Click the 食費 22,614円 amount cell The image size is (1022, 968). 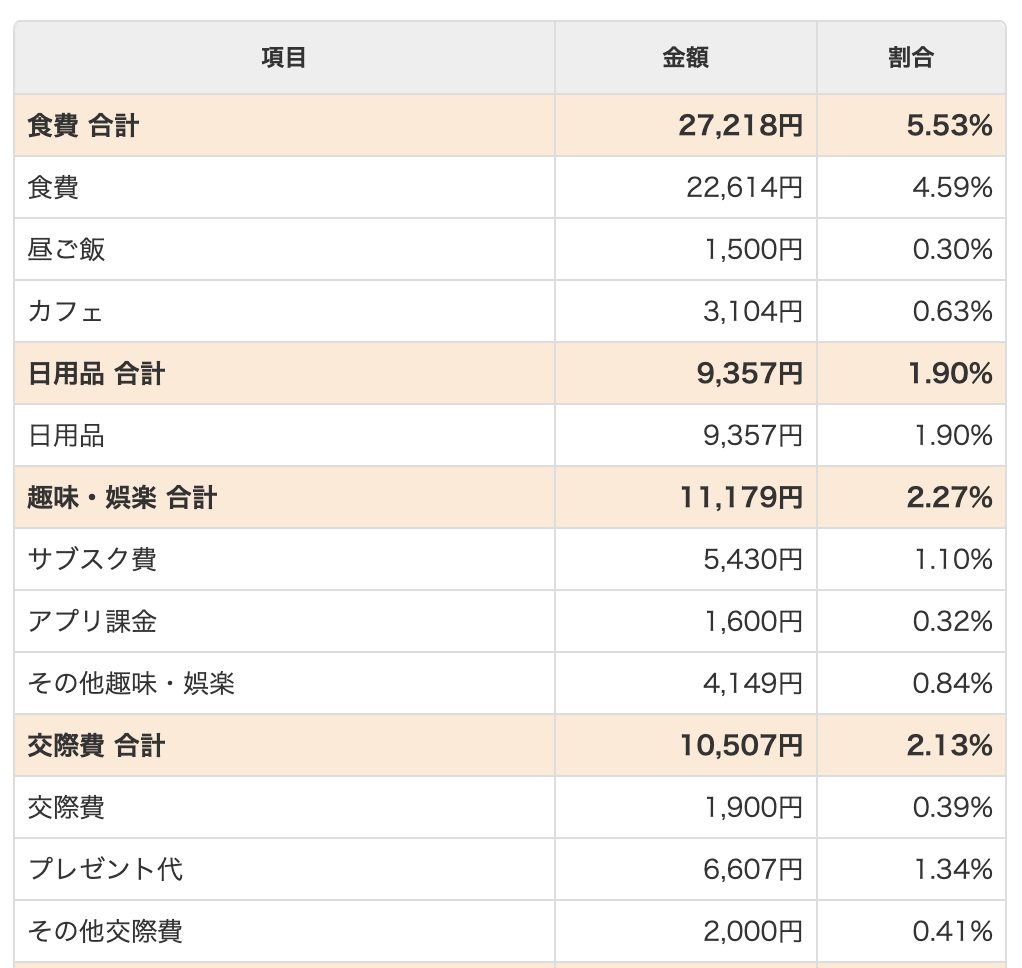[743, 188]
